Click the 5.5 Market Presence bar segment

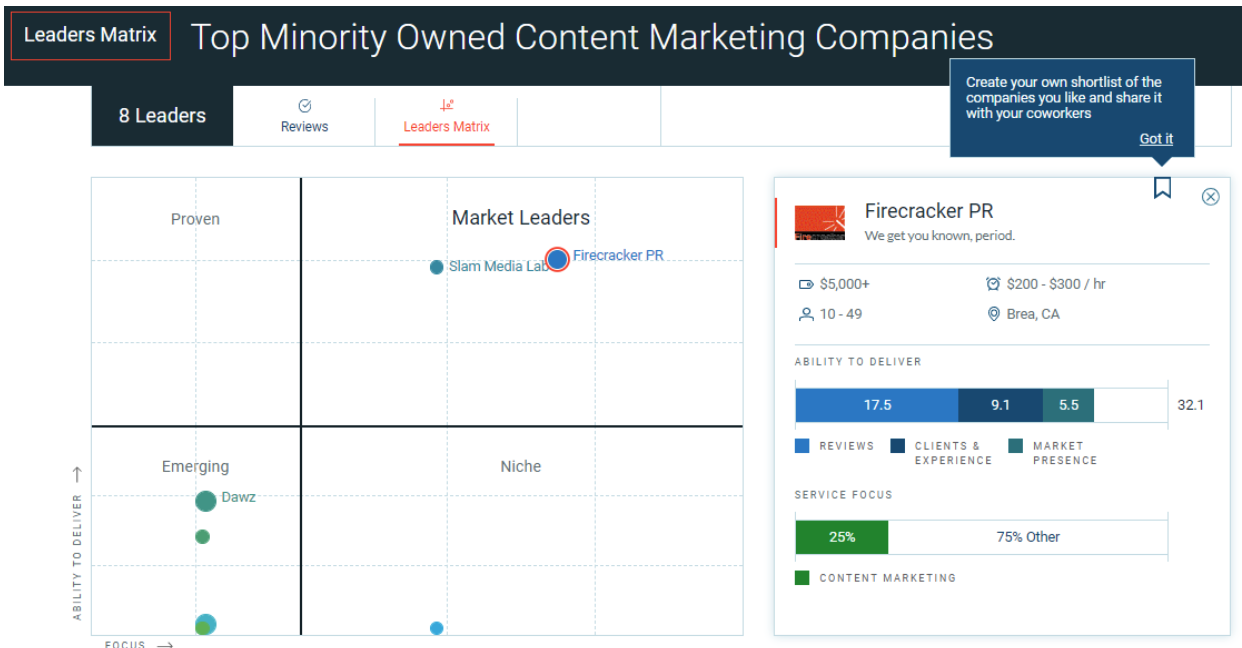click(1068, 405)
